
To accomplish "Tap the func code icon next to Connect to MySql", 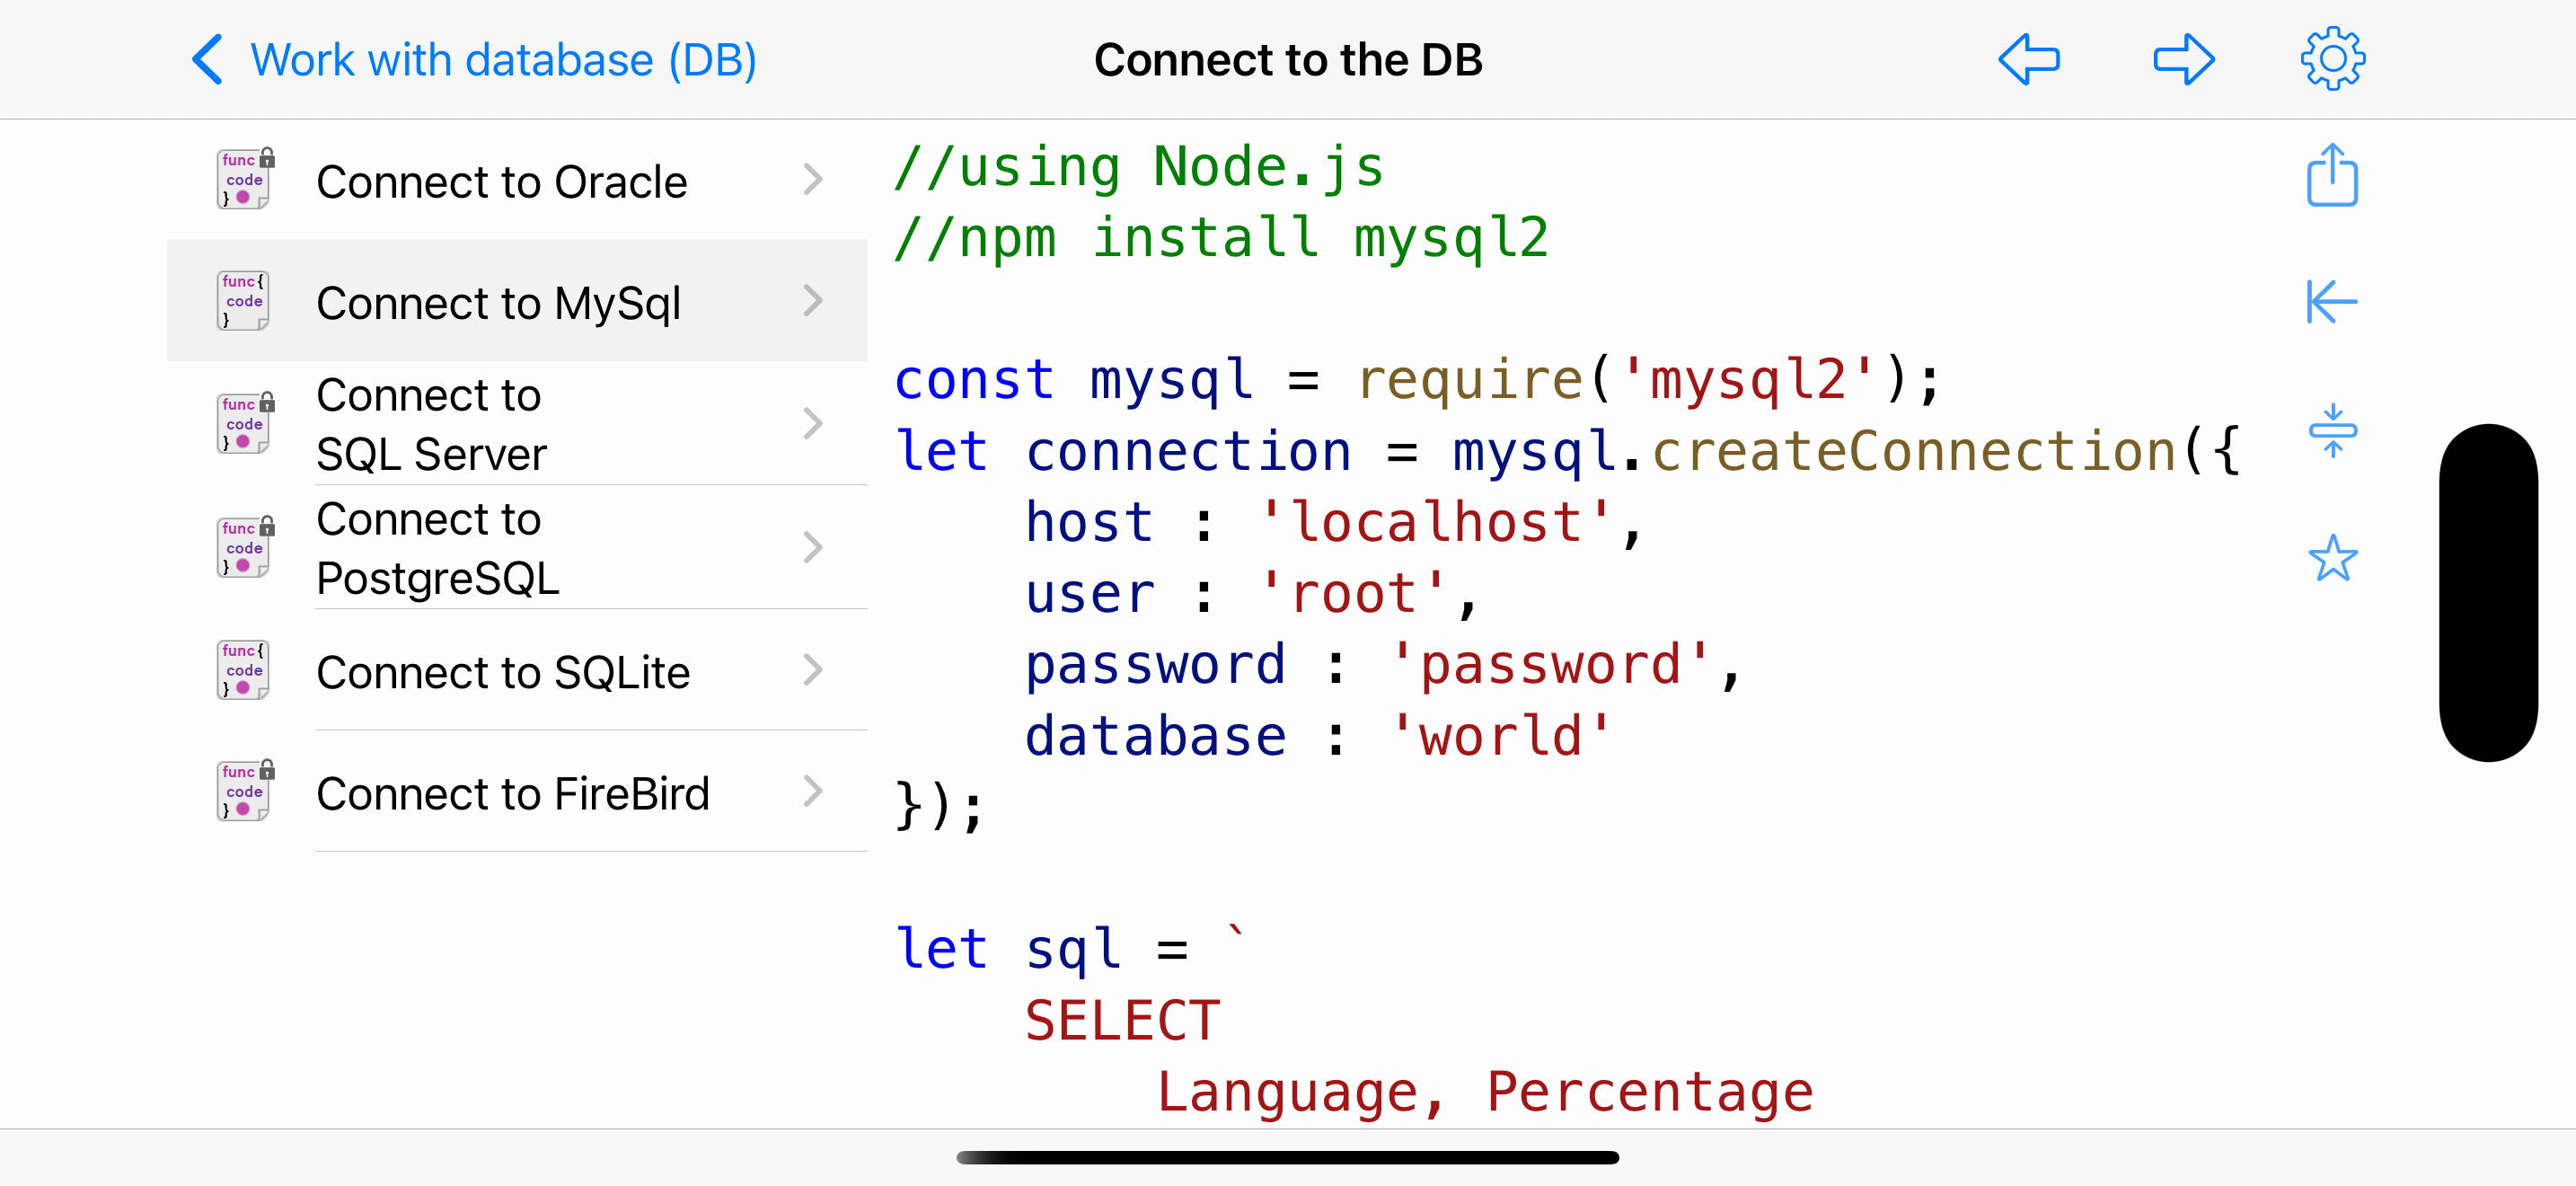I will tap(243, 300).
